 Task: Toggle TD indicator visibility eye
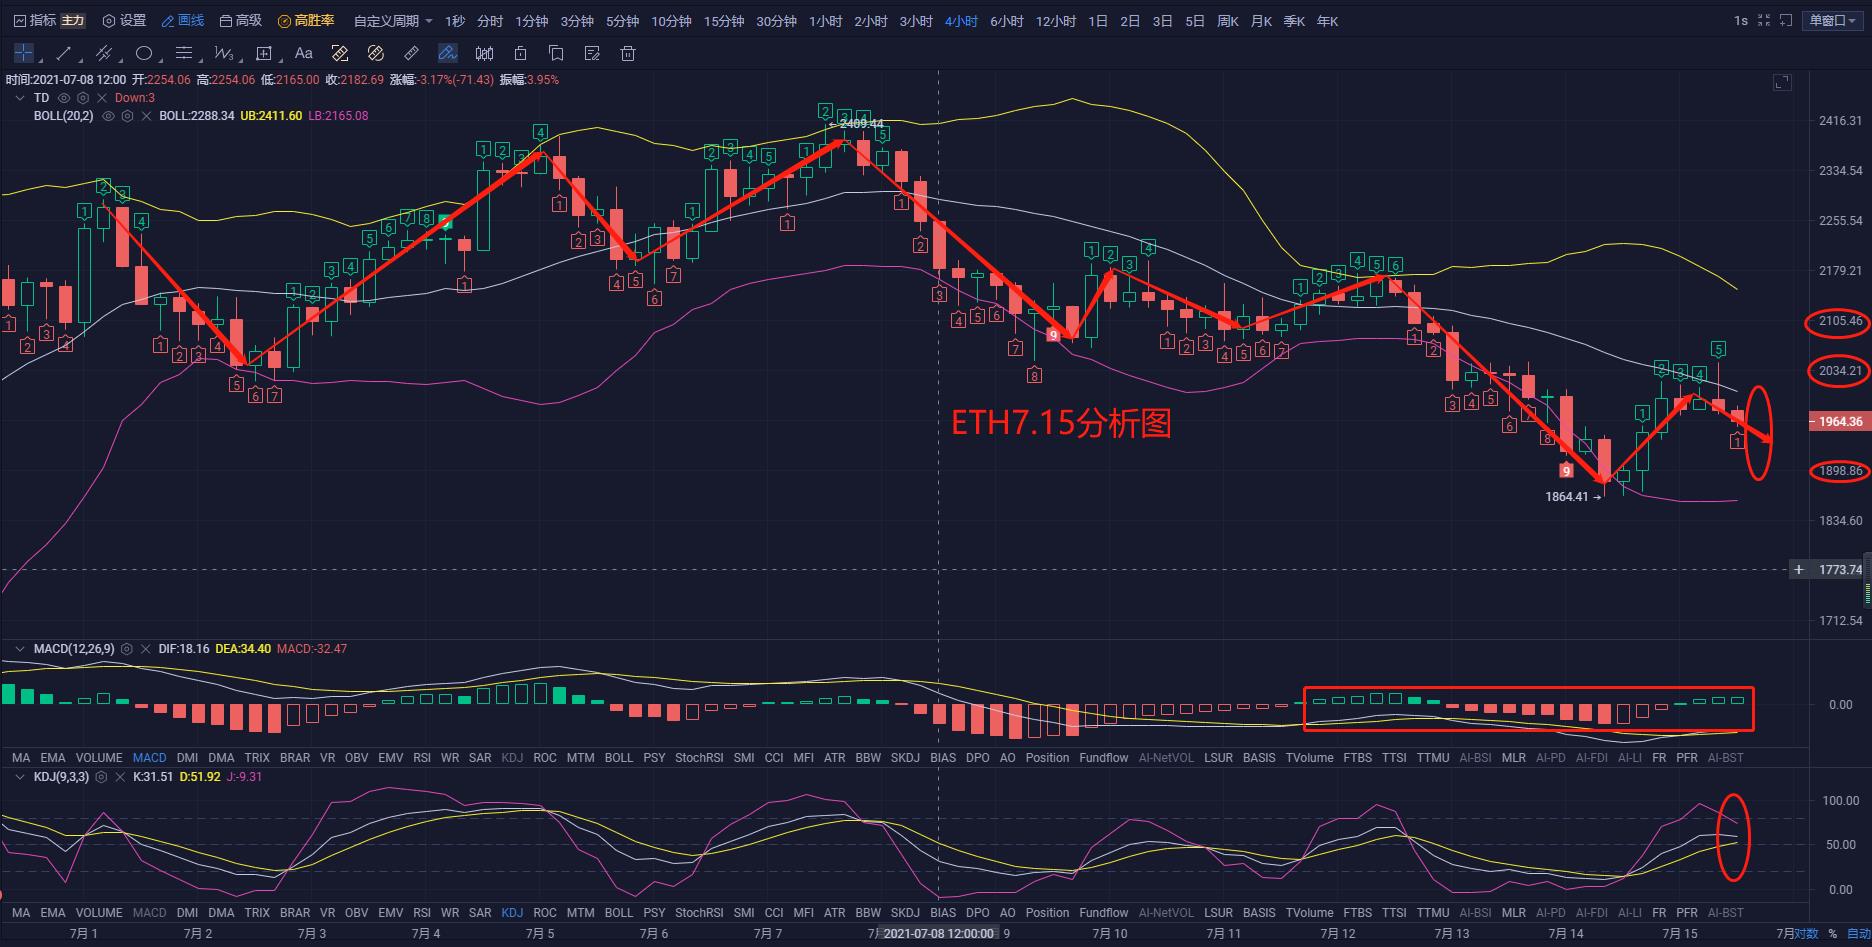(64, 98)
